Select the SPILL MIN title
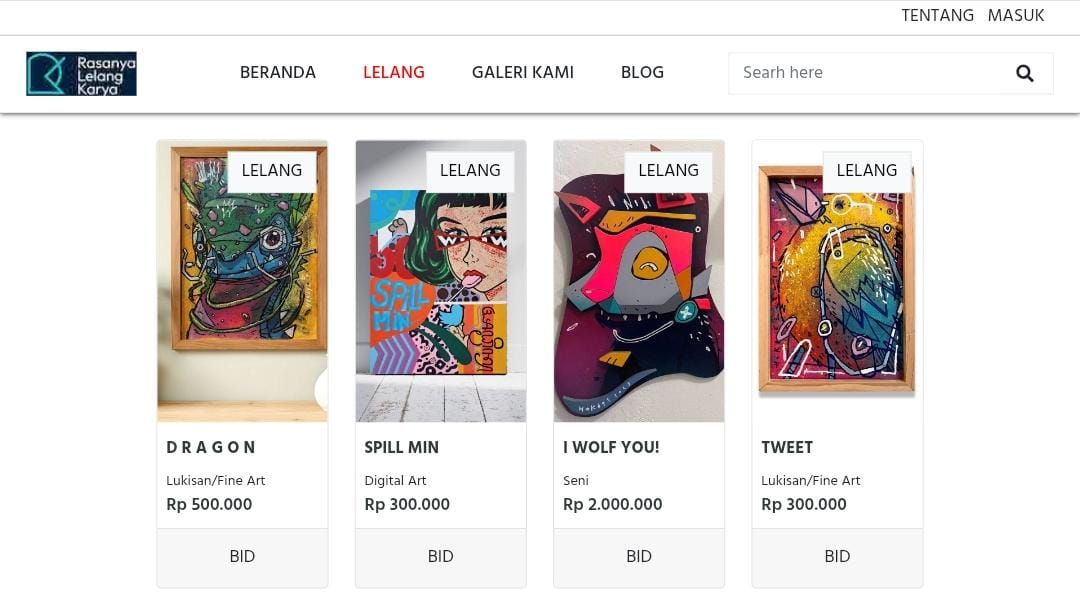 [x=402, y=447]
